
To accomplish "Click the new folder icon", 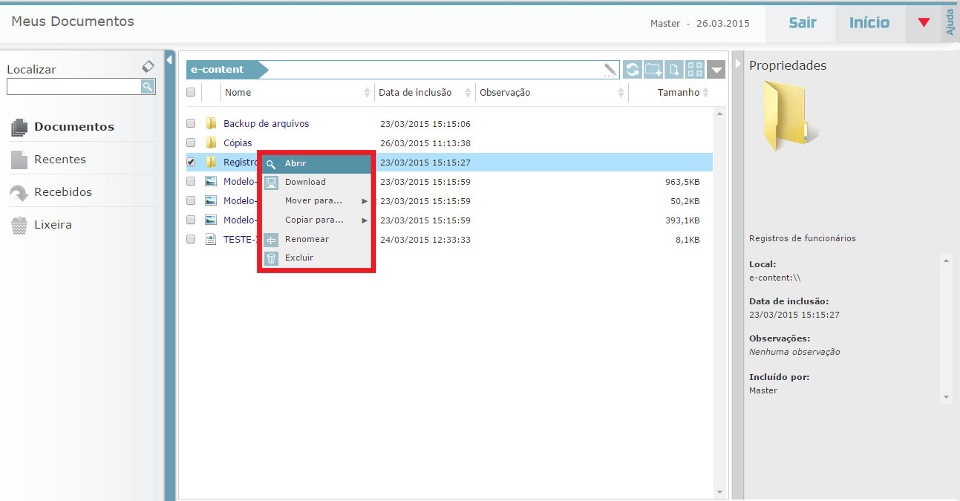I will click(653, 69).
